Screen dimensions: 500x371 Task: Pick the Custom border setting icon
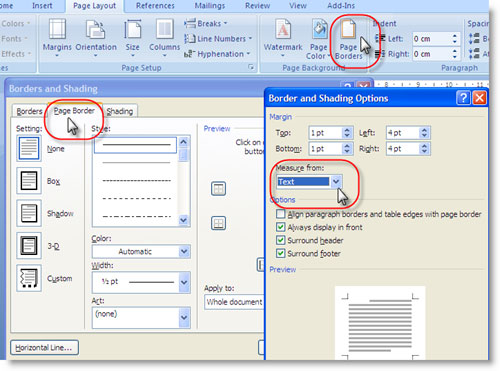coord(29,278)
